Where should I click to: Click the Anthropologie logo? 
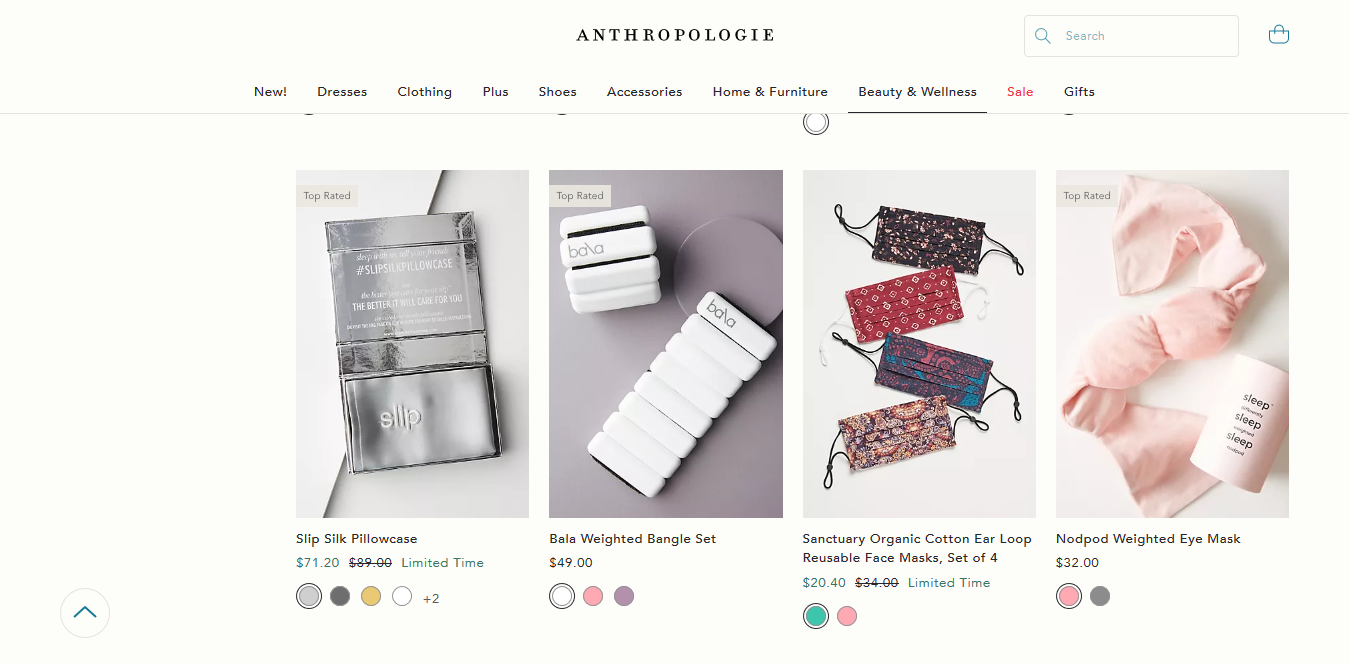point(675,35)
